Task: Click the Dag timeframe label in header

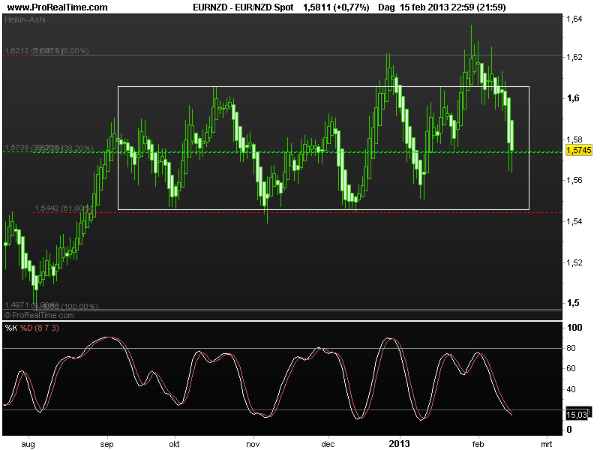Action: 386,7
